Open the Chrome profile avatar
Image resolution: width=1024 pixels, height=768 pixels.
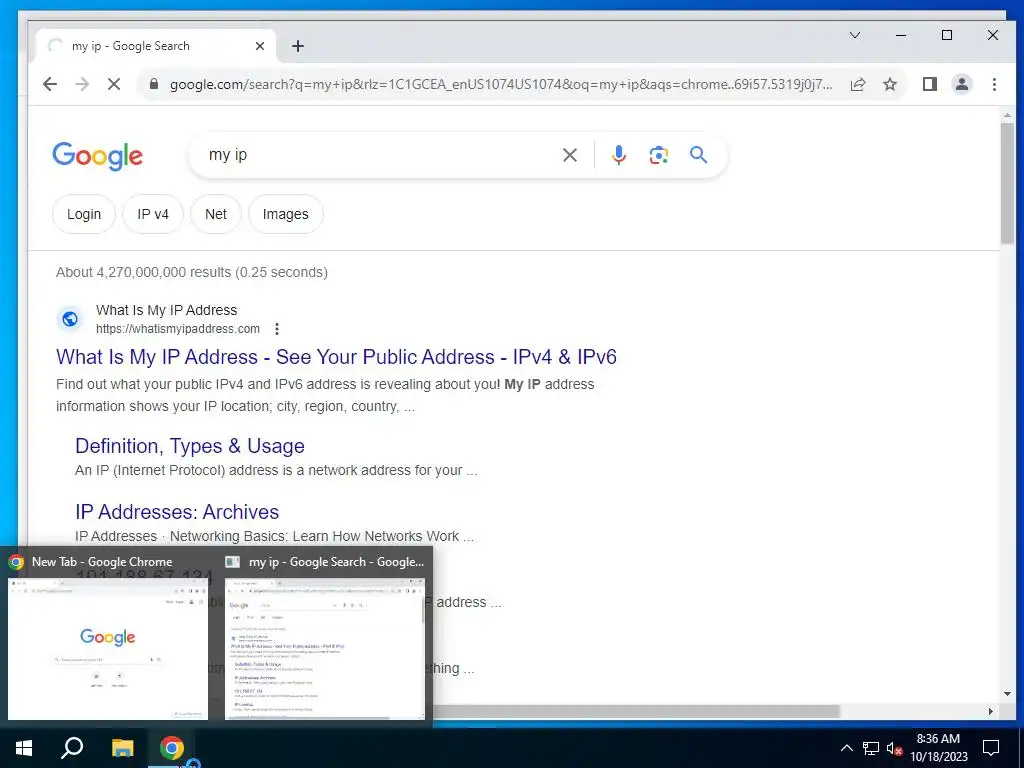tap(962, 84)
